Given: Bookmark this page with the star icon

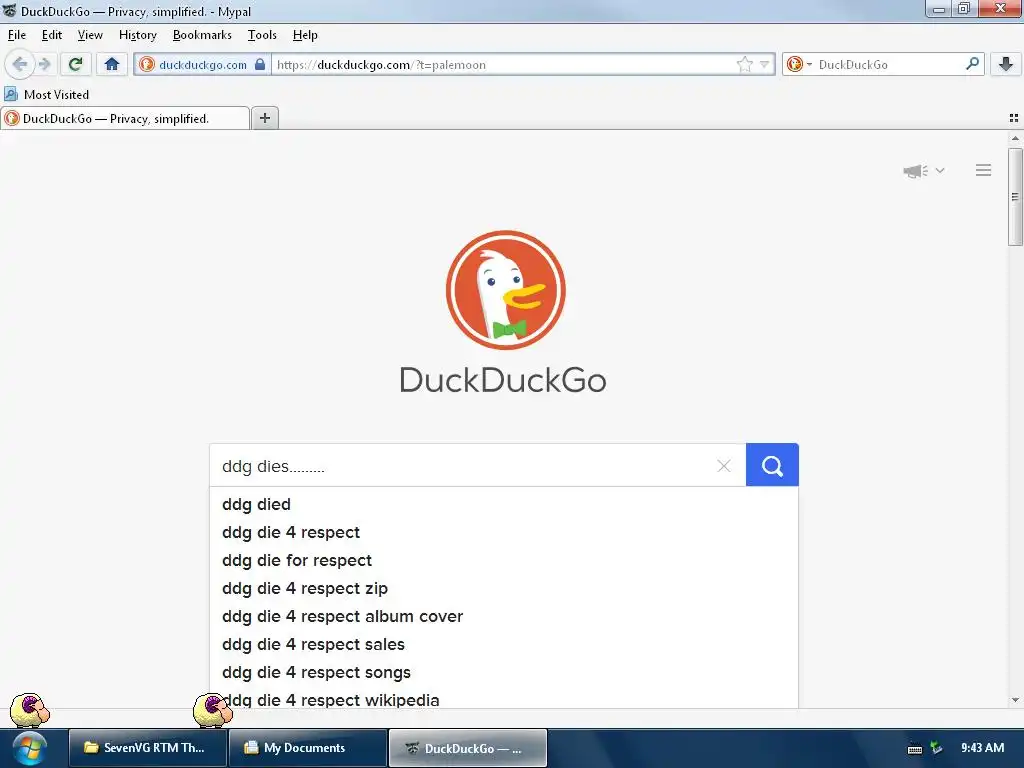Looking at the screenshot, I should 744,64.
